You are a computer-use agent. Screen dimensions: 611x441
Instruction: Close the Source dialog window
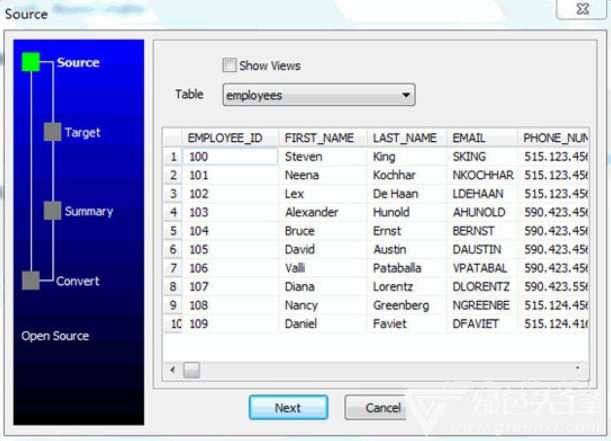(583, 9)
